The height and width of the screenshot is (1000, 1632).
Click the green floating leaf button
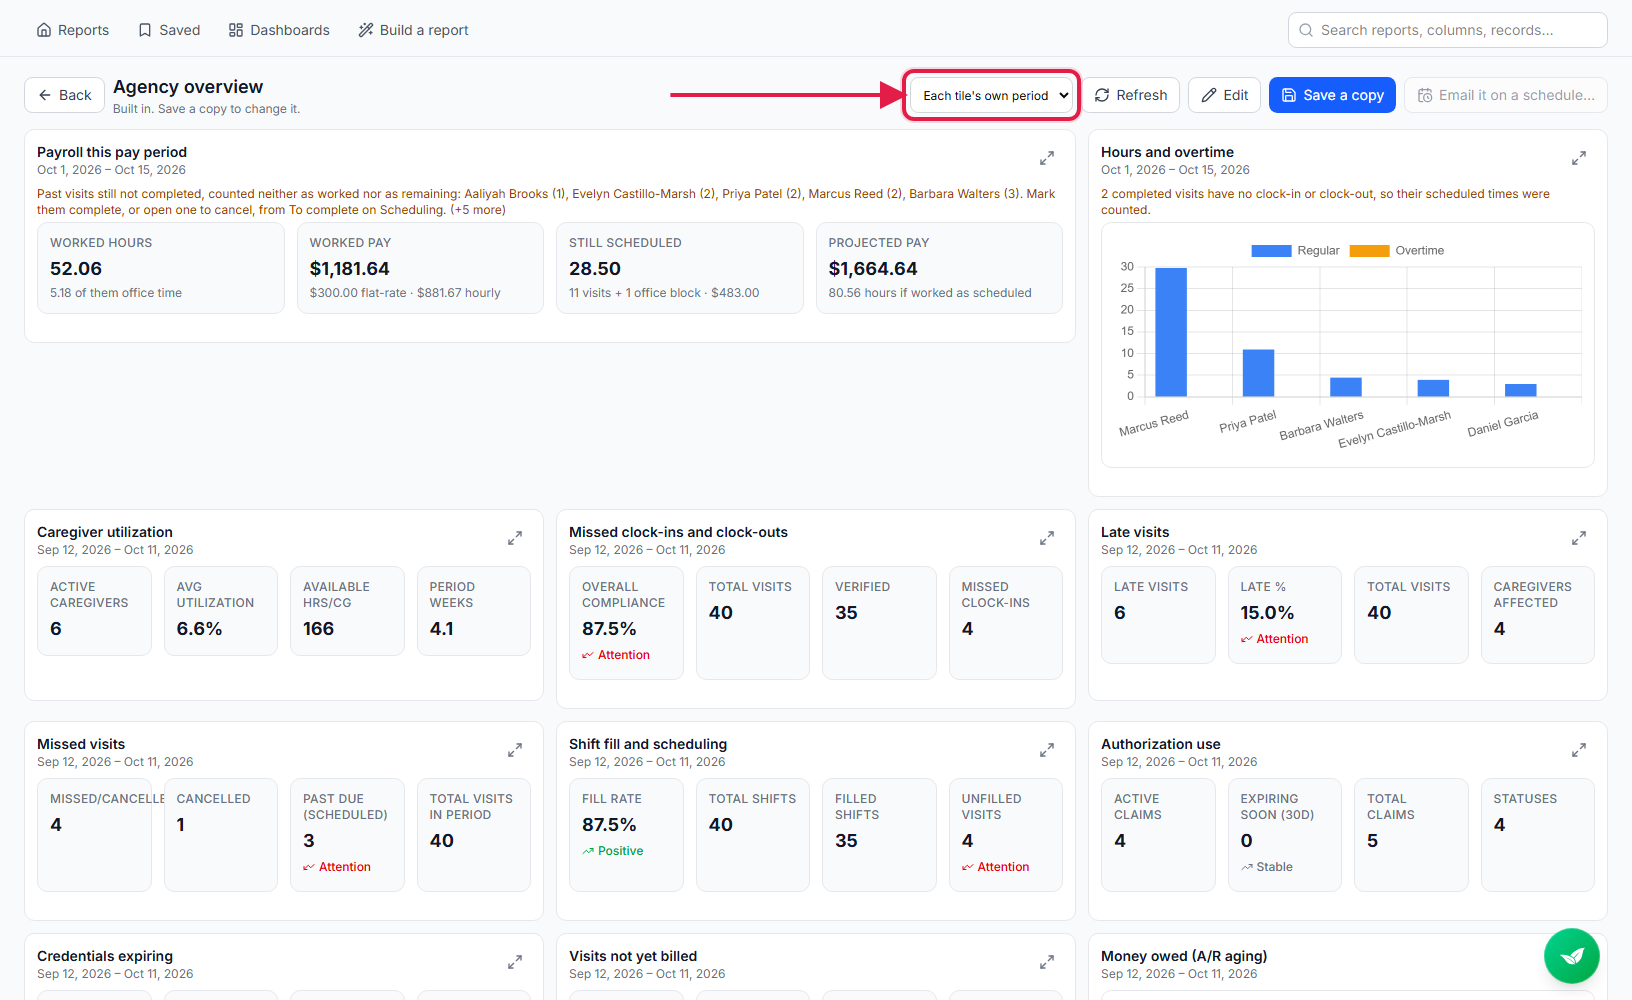point(1572,956)
